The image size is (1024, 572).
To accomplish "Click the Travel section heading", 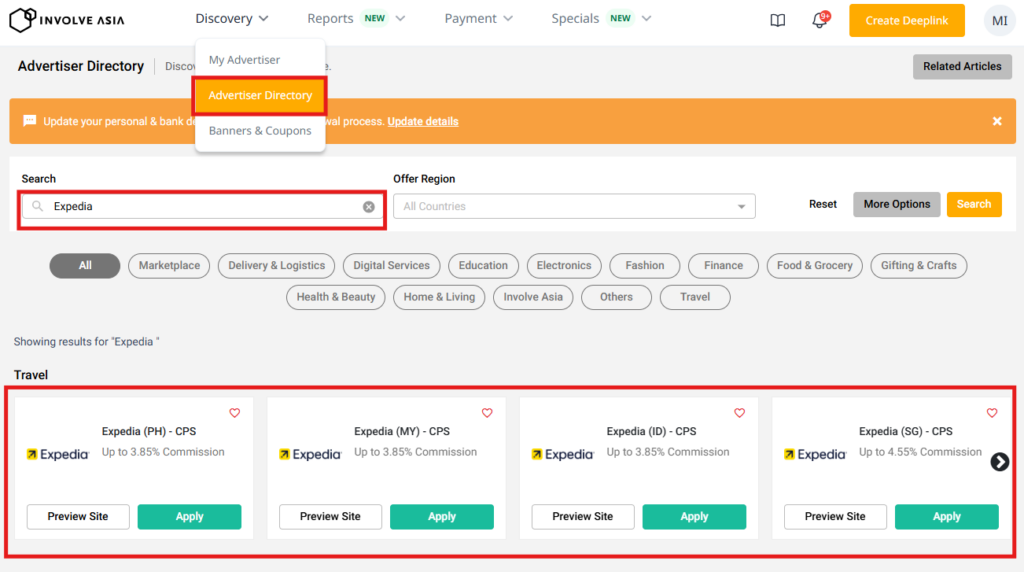I will pyautogui.click(x=31, y=375).
